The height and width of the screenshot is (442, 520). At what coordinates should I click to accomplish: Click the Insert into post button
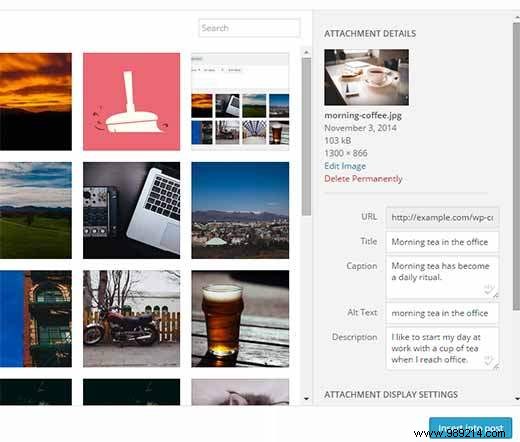click(471, 428)
